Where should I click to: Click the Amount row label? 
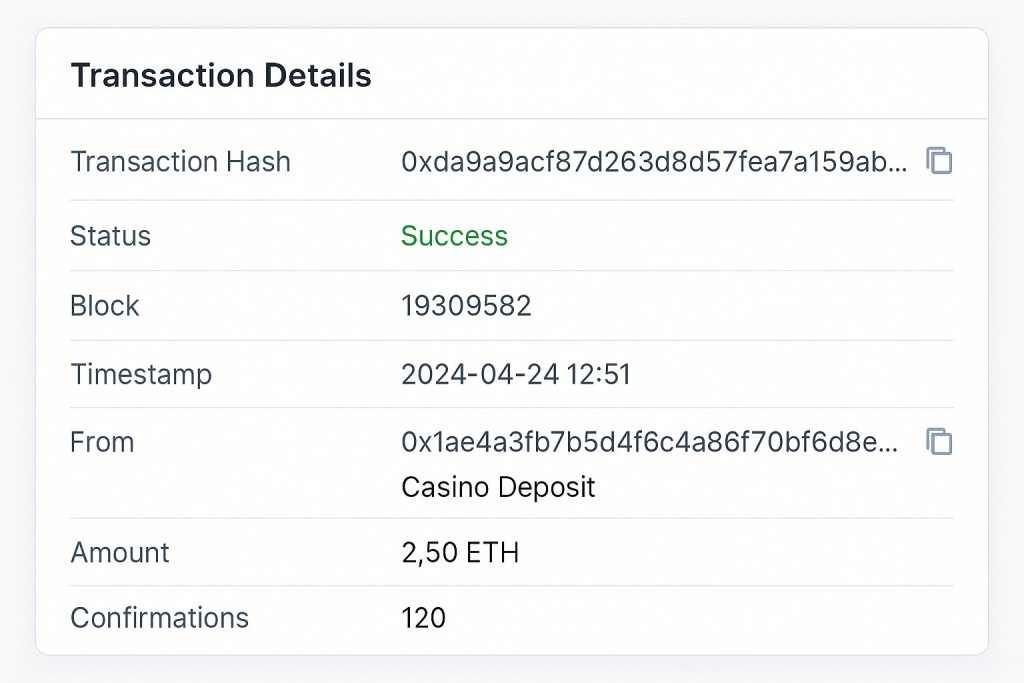point(119,552)
